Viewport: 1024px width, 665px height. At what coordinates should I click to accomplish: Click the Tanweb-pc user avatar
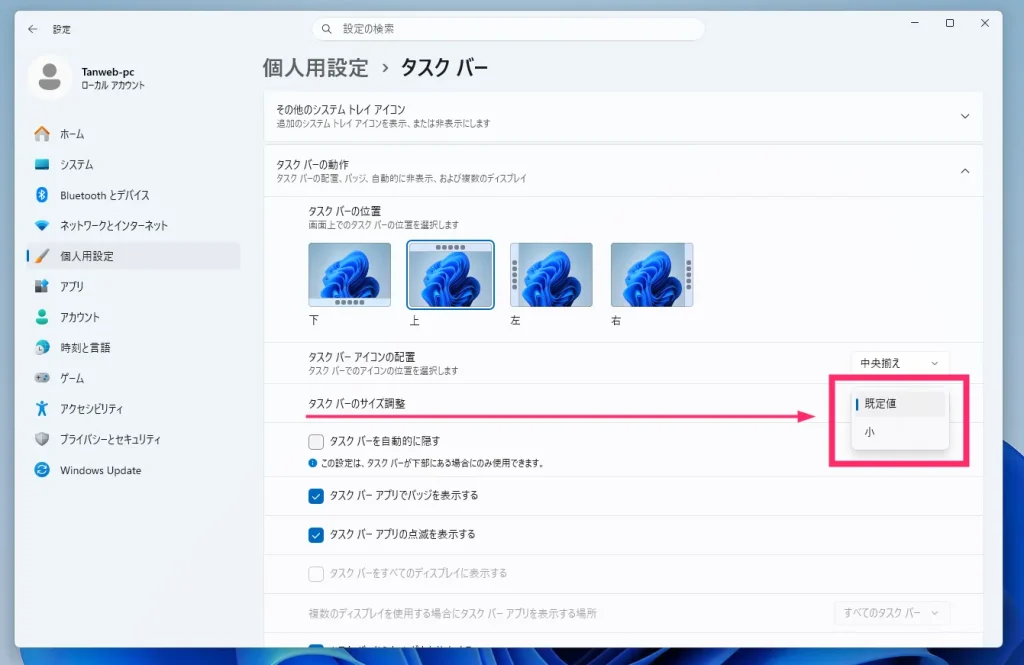click(x=50, y=78)
